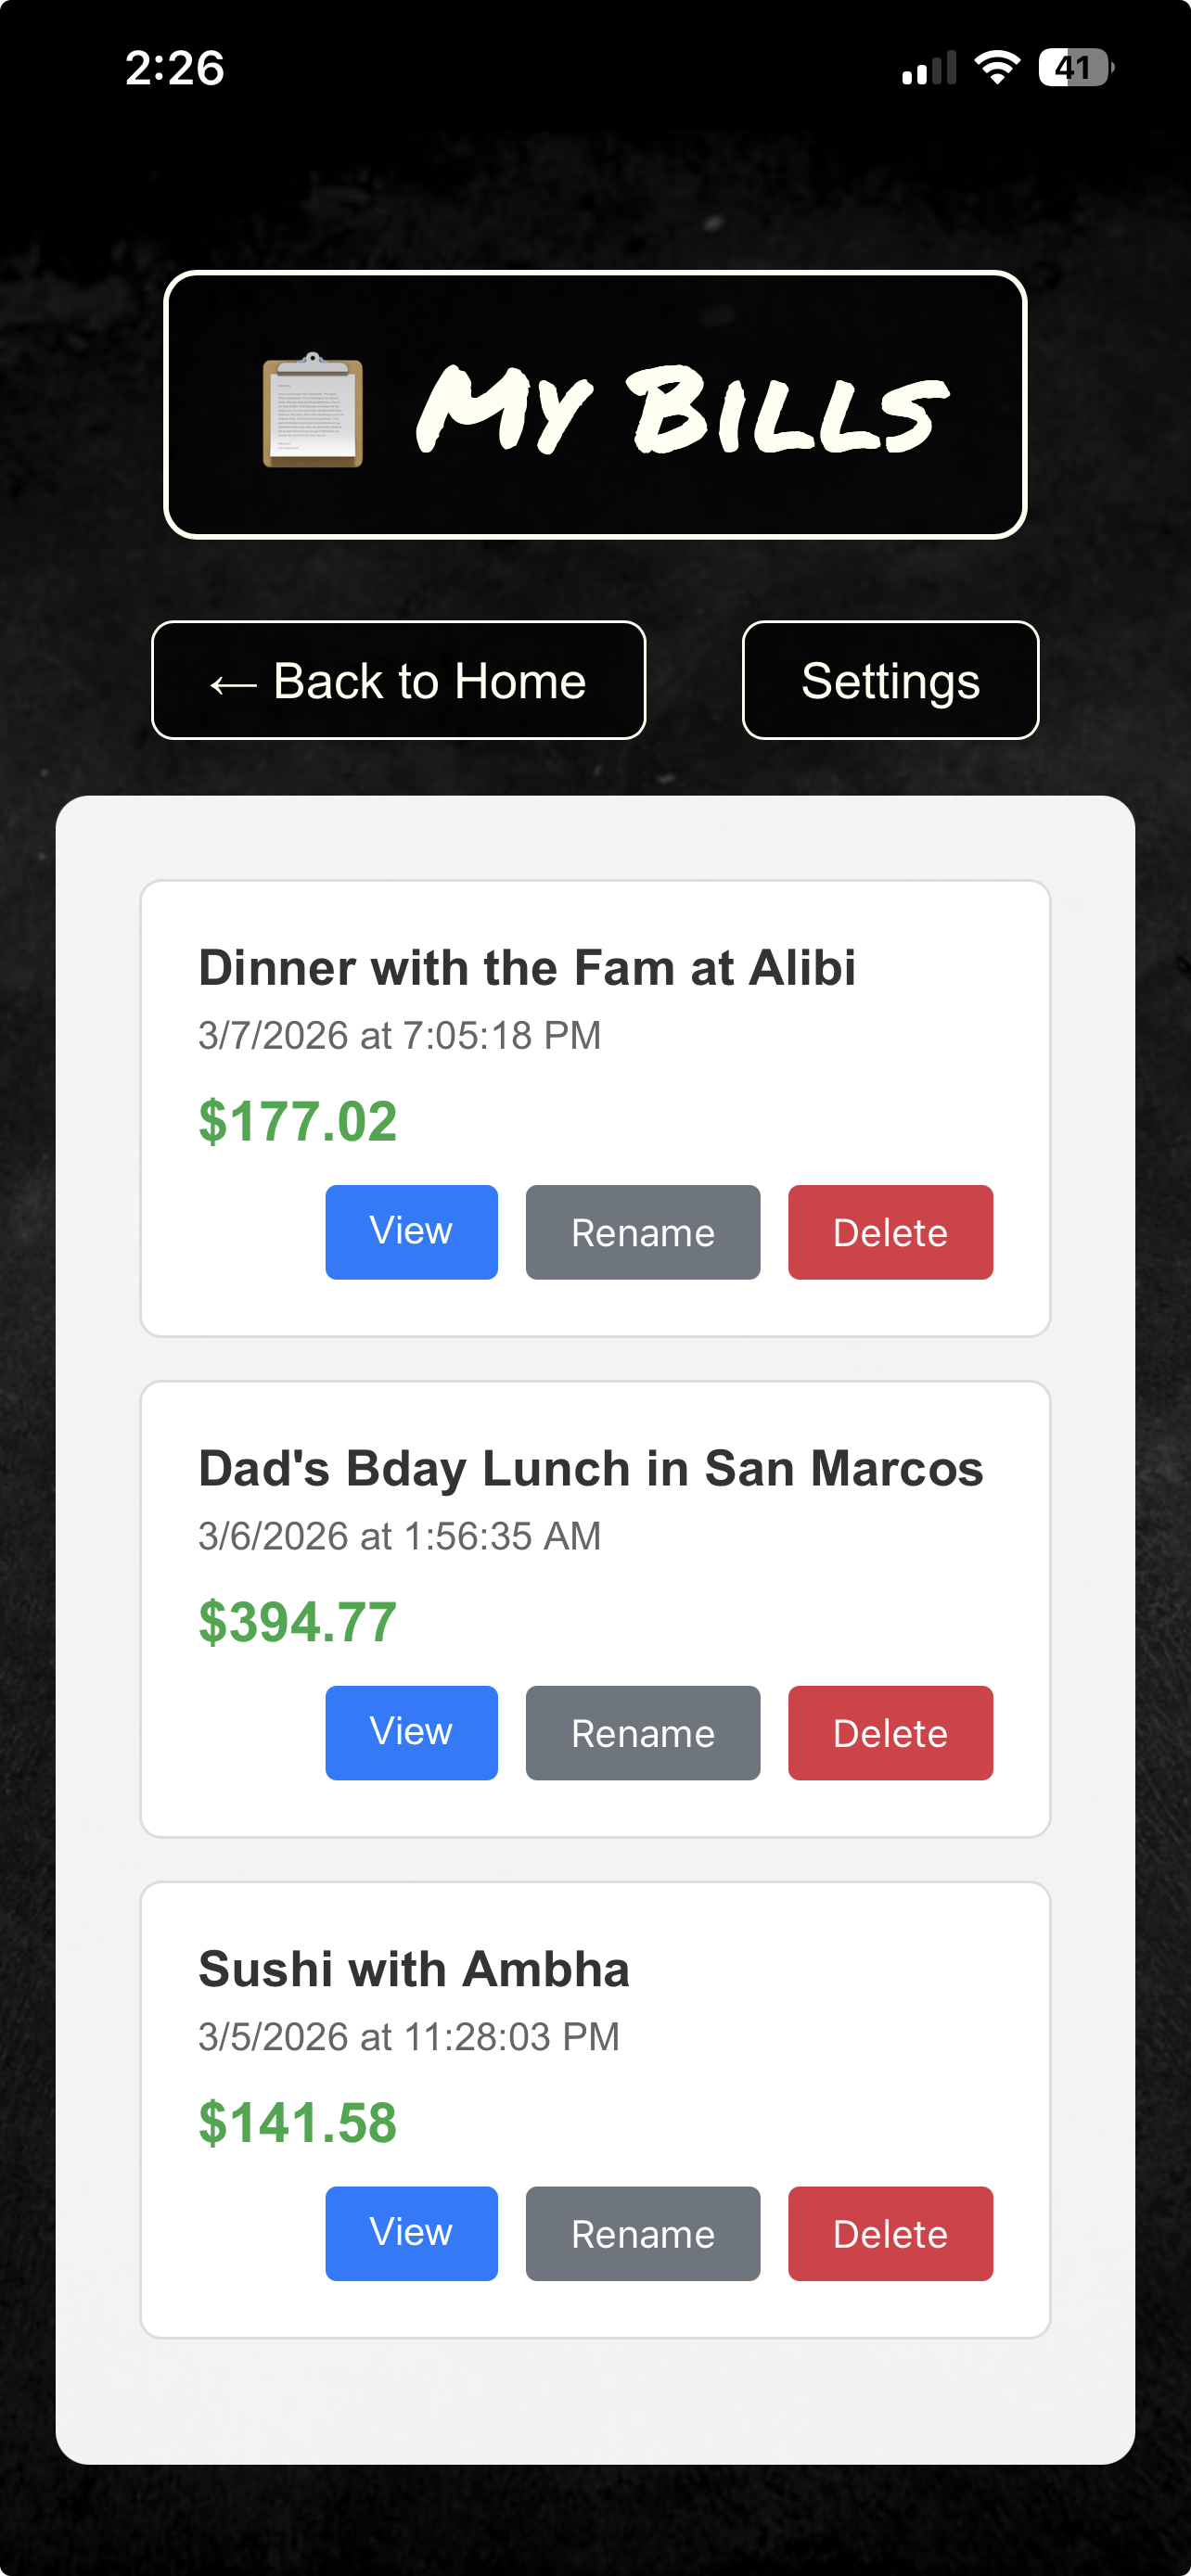Open the Settings button

click(890, 681)
